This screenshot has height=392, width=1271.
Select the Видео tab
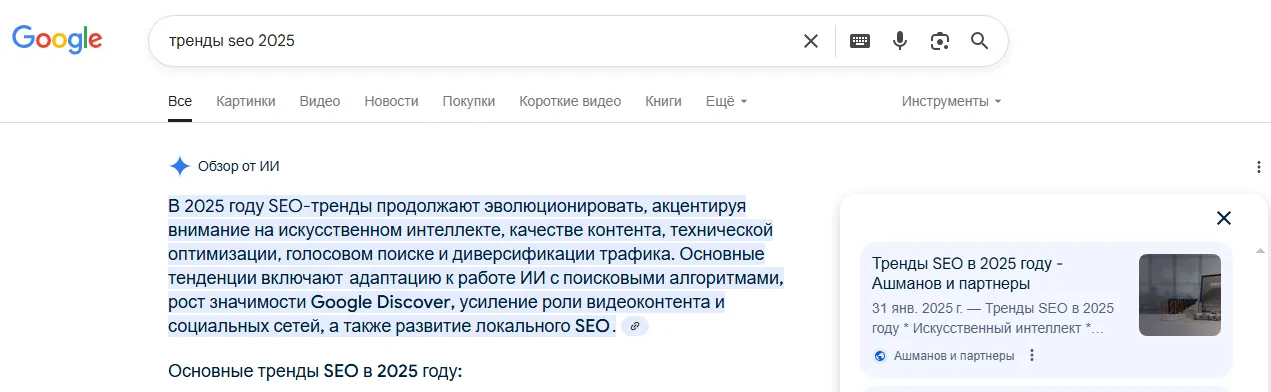tap(320, 101)
